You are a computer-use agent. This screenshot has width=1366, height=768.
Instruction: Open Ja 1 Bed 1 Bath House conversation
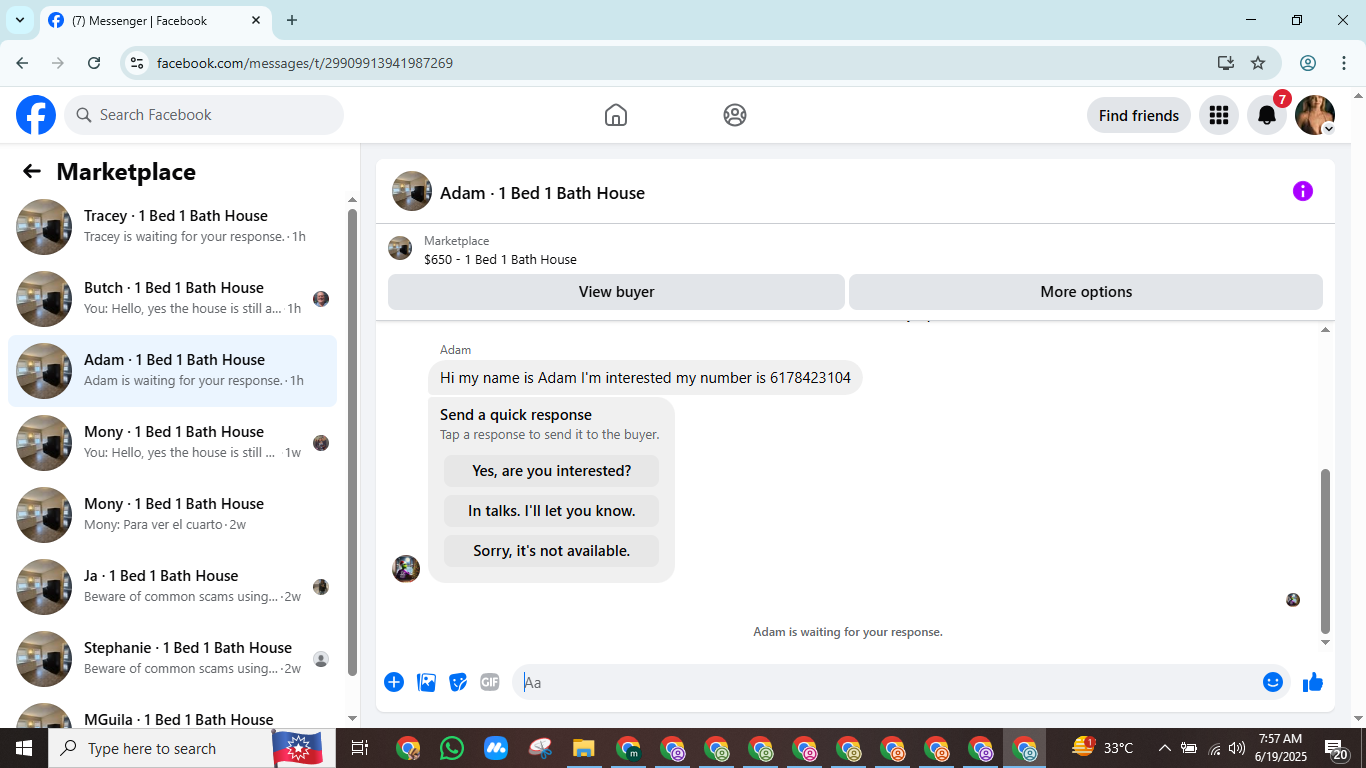coord(172,587)
